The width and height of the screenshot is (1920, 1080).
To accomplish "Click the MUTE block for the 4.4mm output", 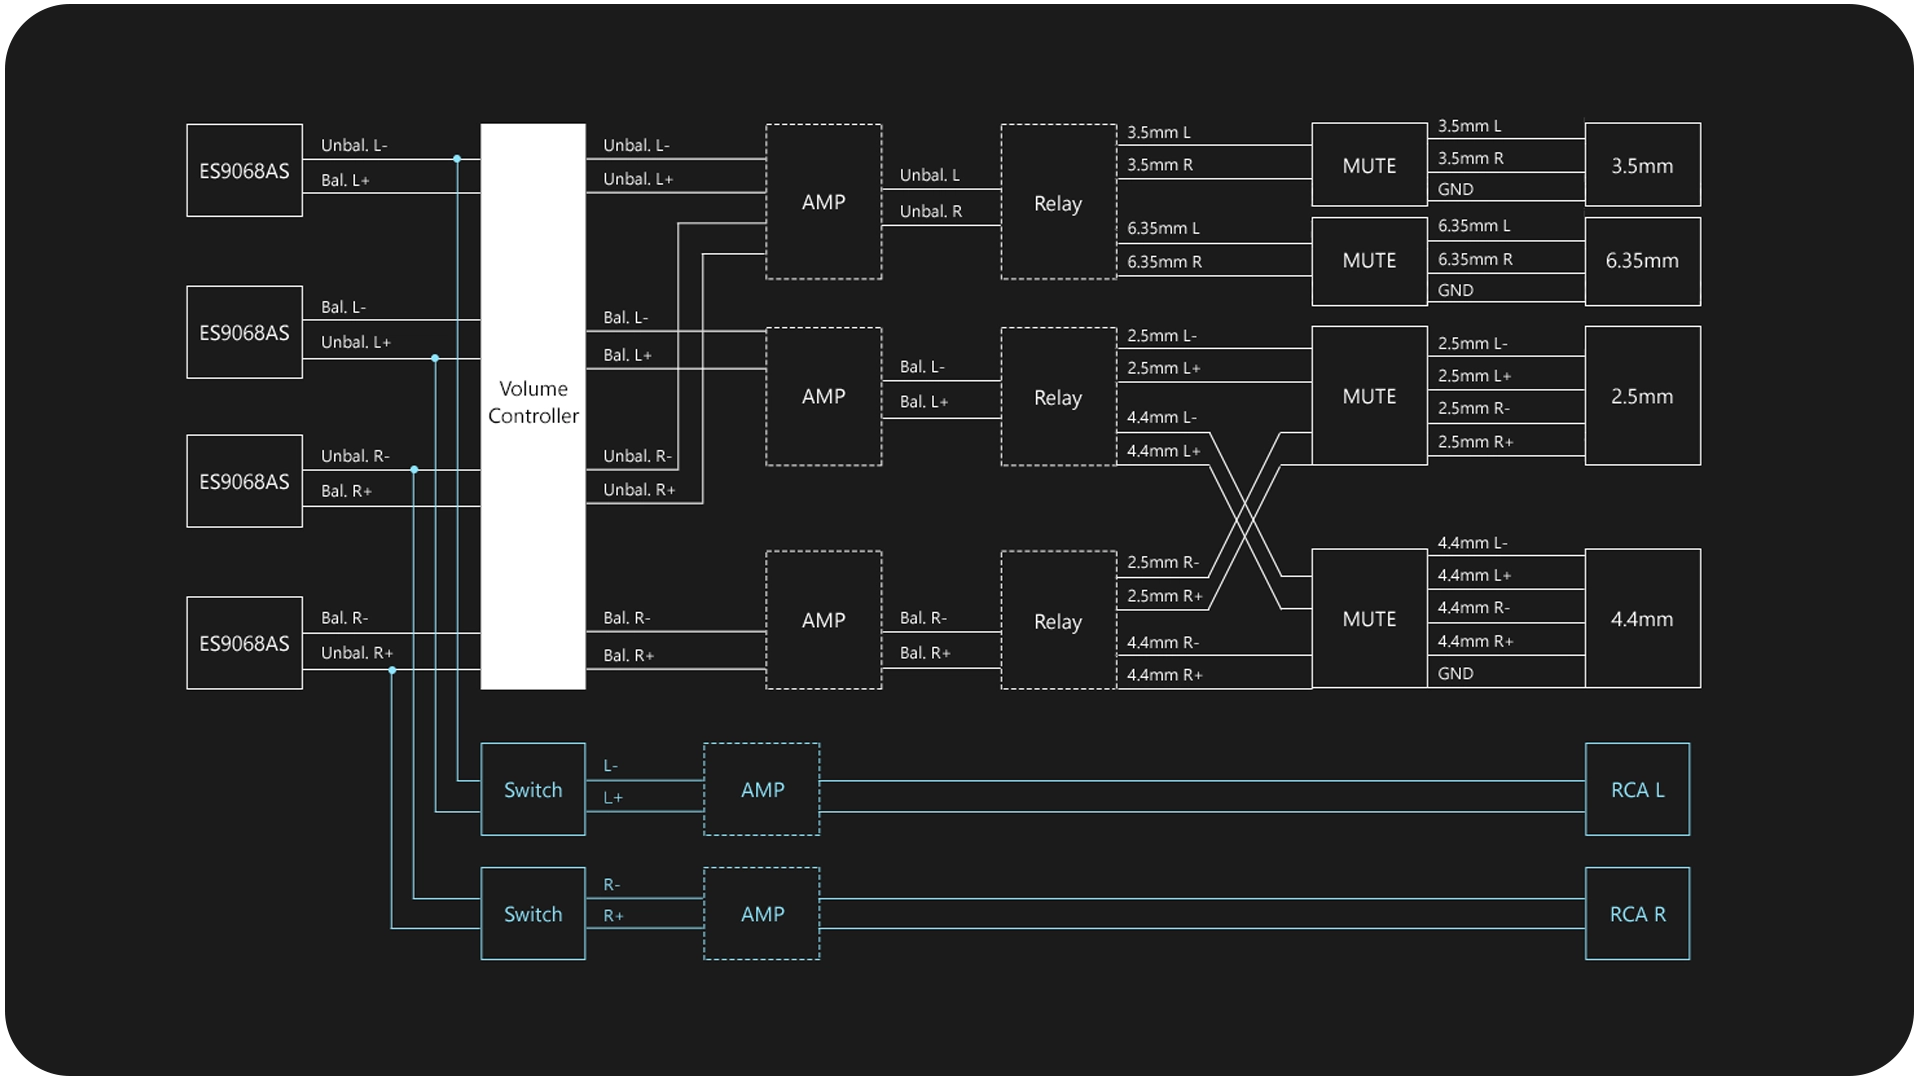I will 1369,619.
